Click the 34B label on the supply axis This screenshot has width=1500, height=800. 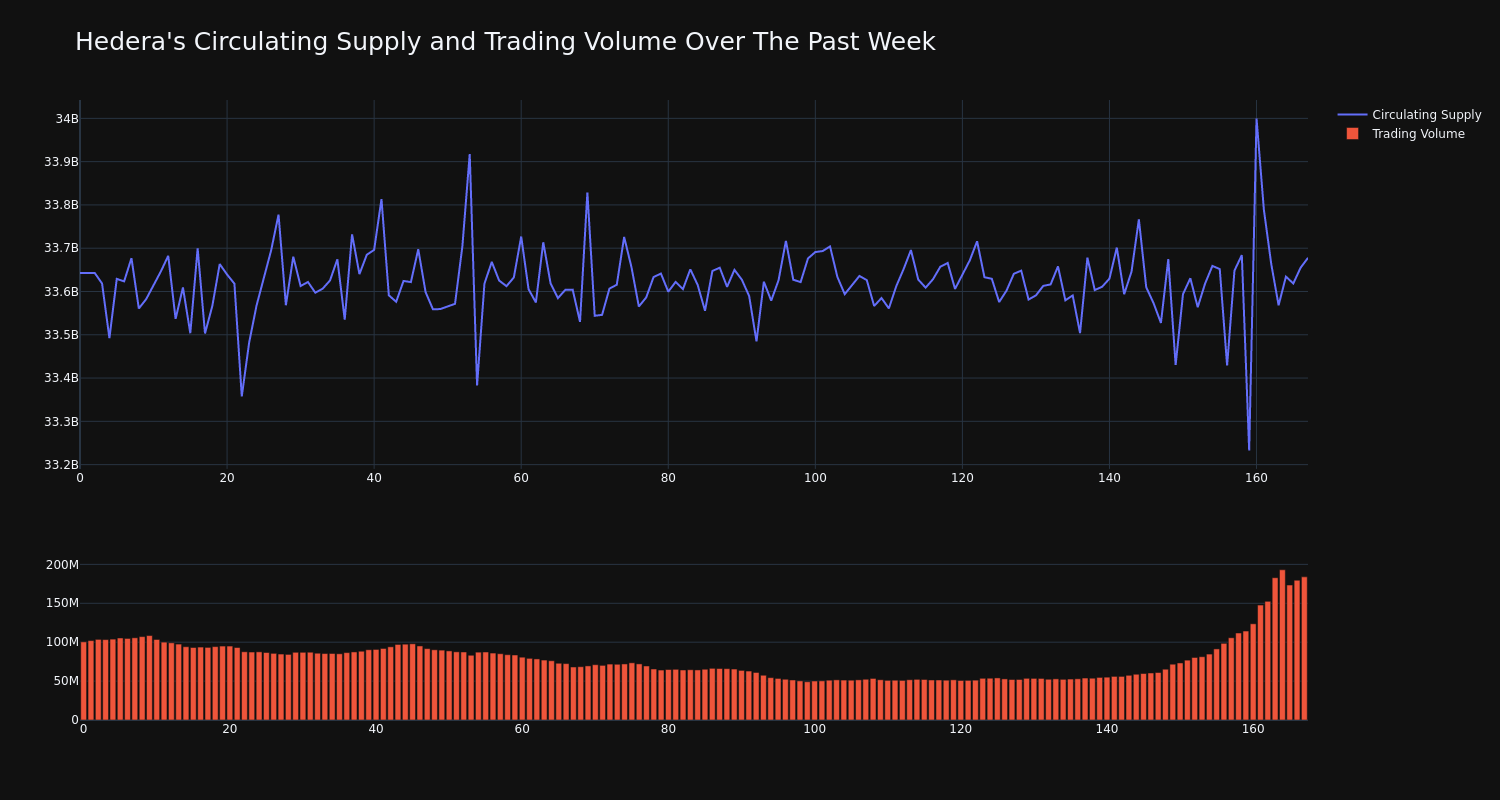tap(67, 119)
